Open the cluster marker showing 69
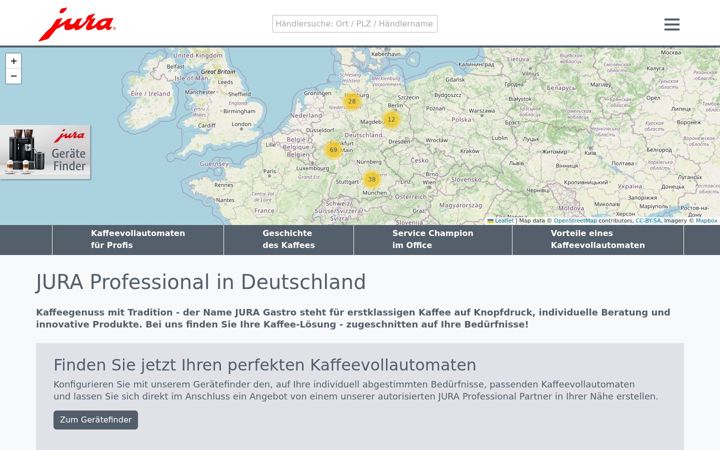 [333, 150]
